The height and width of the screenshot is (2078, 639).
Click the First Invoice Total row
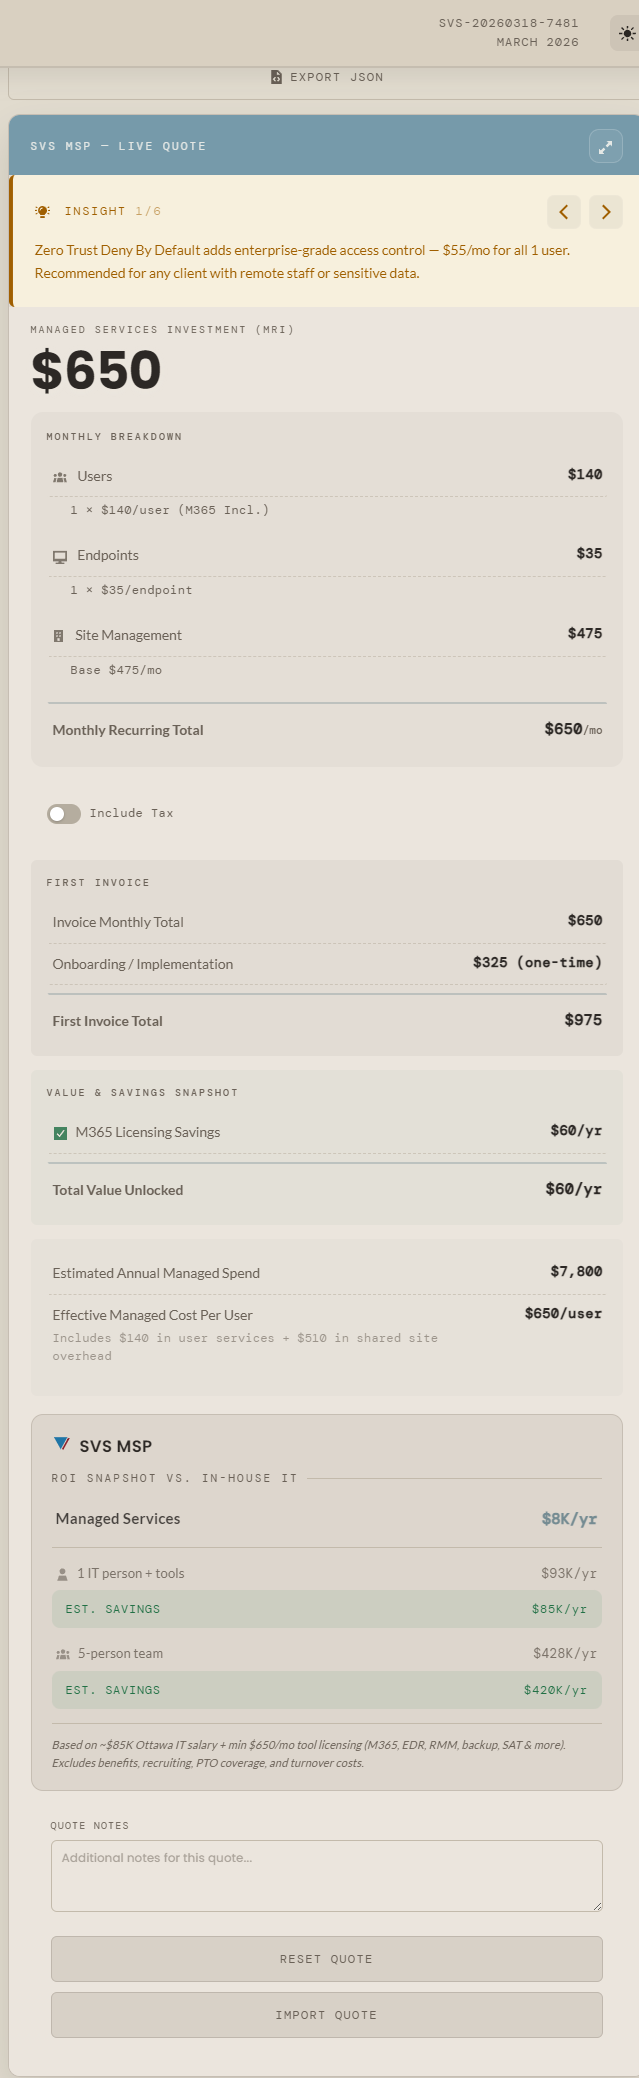coord(326,1021)
